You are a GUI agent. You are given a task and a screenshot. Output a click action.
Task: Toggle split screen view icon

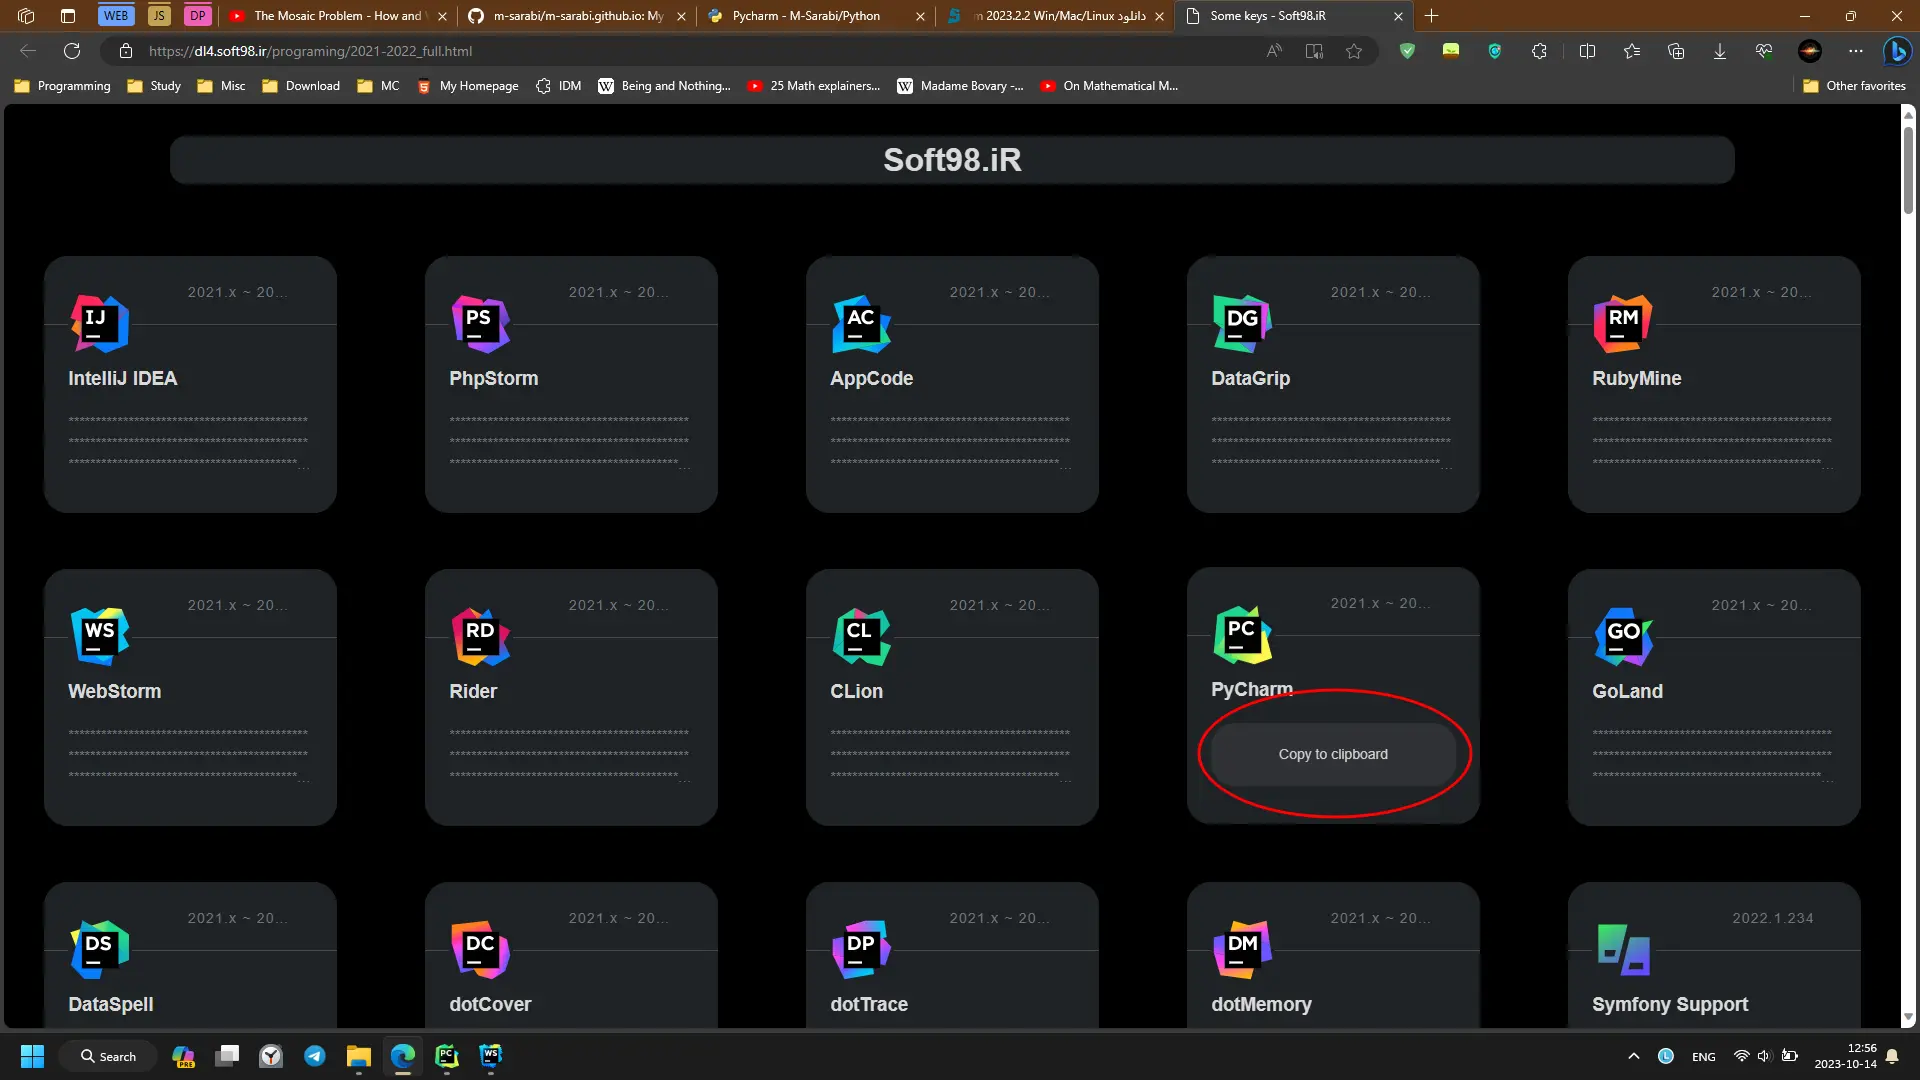coord(1586,51)
